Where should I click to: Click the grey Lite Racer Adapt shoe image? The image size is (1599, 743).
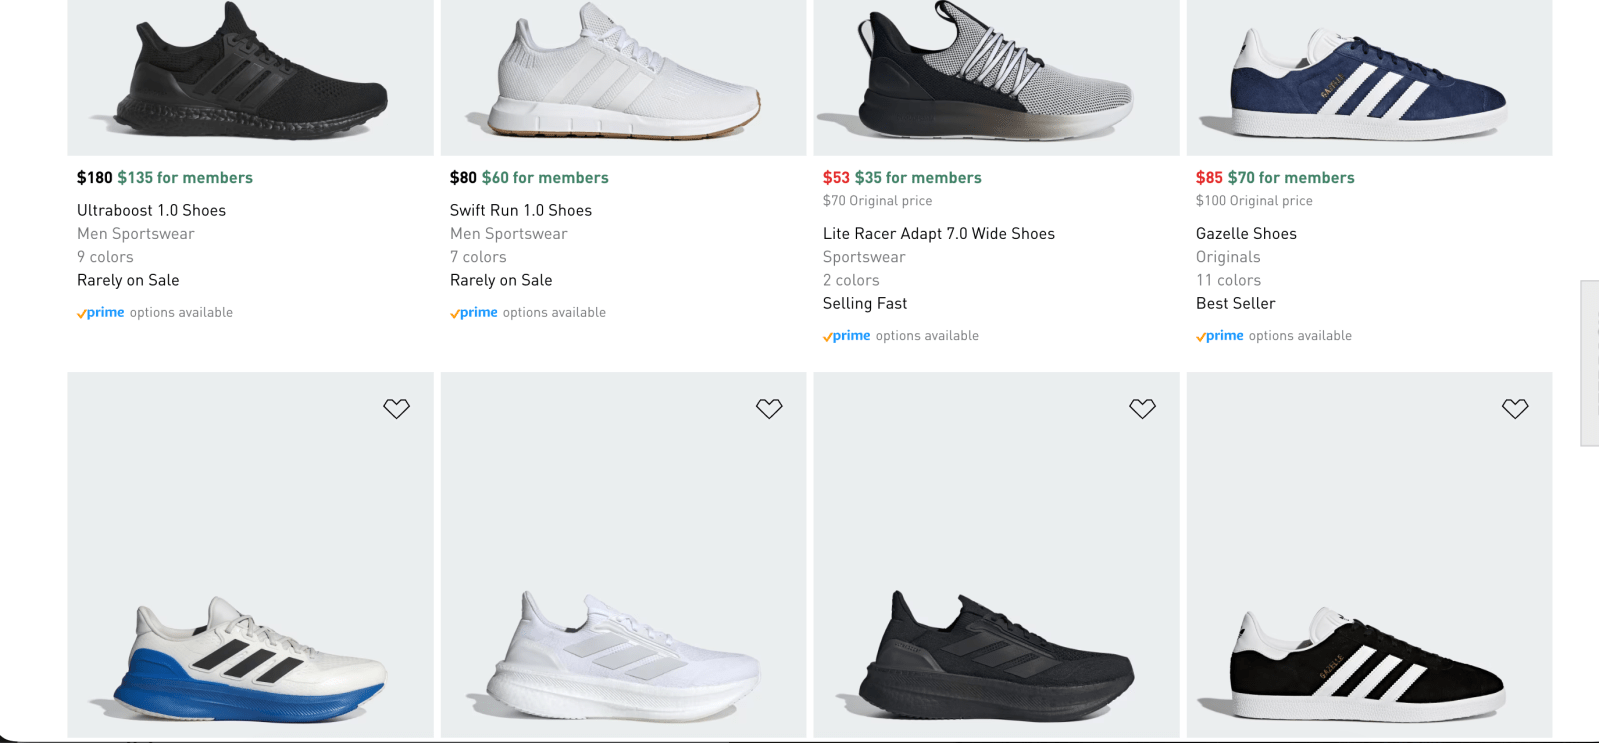coord(996,75)
